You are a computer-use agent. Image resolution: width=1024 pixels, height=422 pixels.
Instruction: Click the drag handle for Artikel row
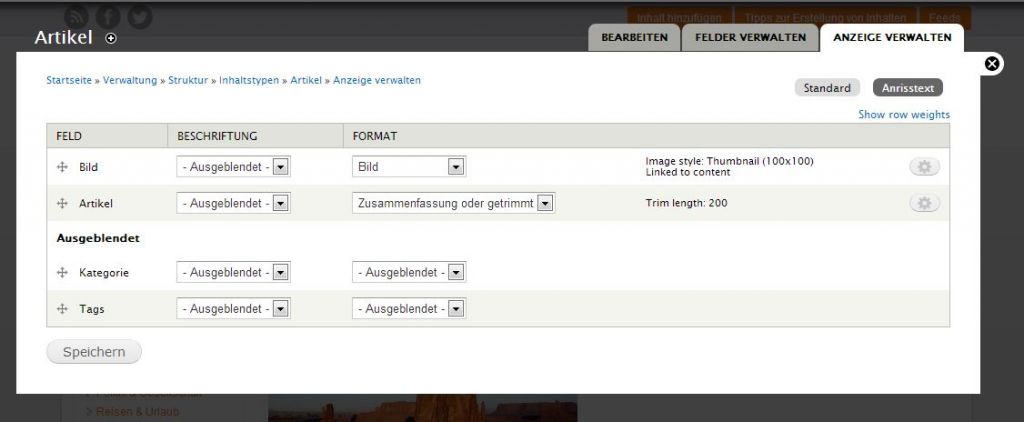click(62, 203)
